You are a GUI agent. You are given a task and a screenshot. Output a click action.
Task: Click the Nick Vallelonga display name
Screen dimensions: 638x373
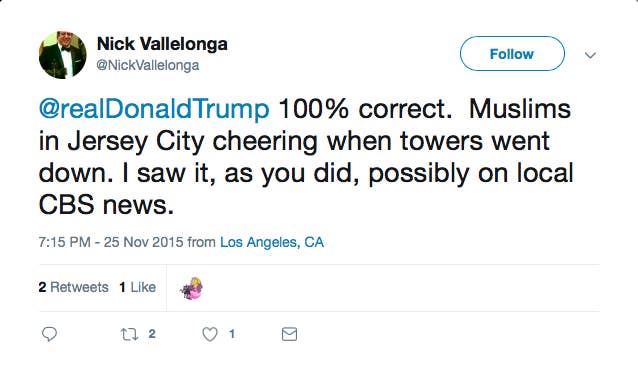pos(162,44)
